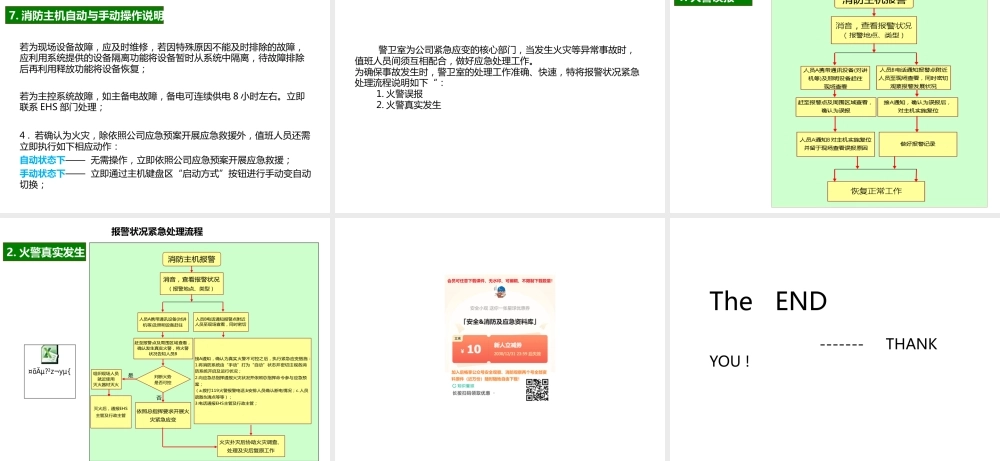Open the coupon poster slide thumbnail
The width and height of the screenshot is (1000, 461).
click(499, 338)
